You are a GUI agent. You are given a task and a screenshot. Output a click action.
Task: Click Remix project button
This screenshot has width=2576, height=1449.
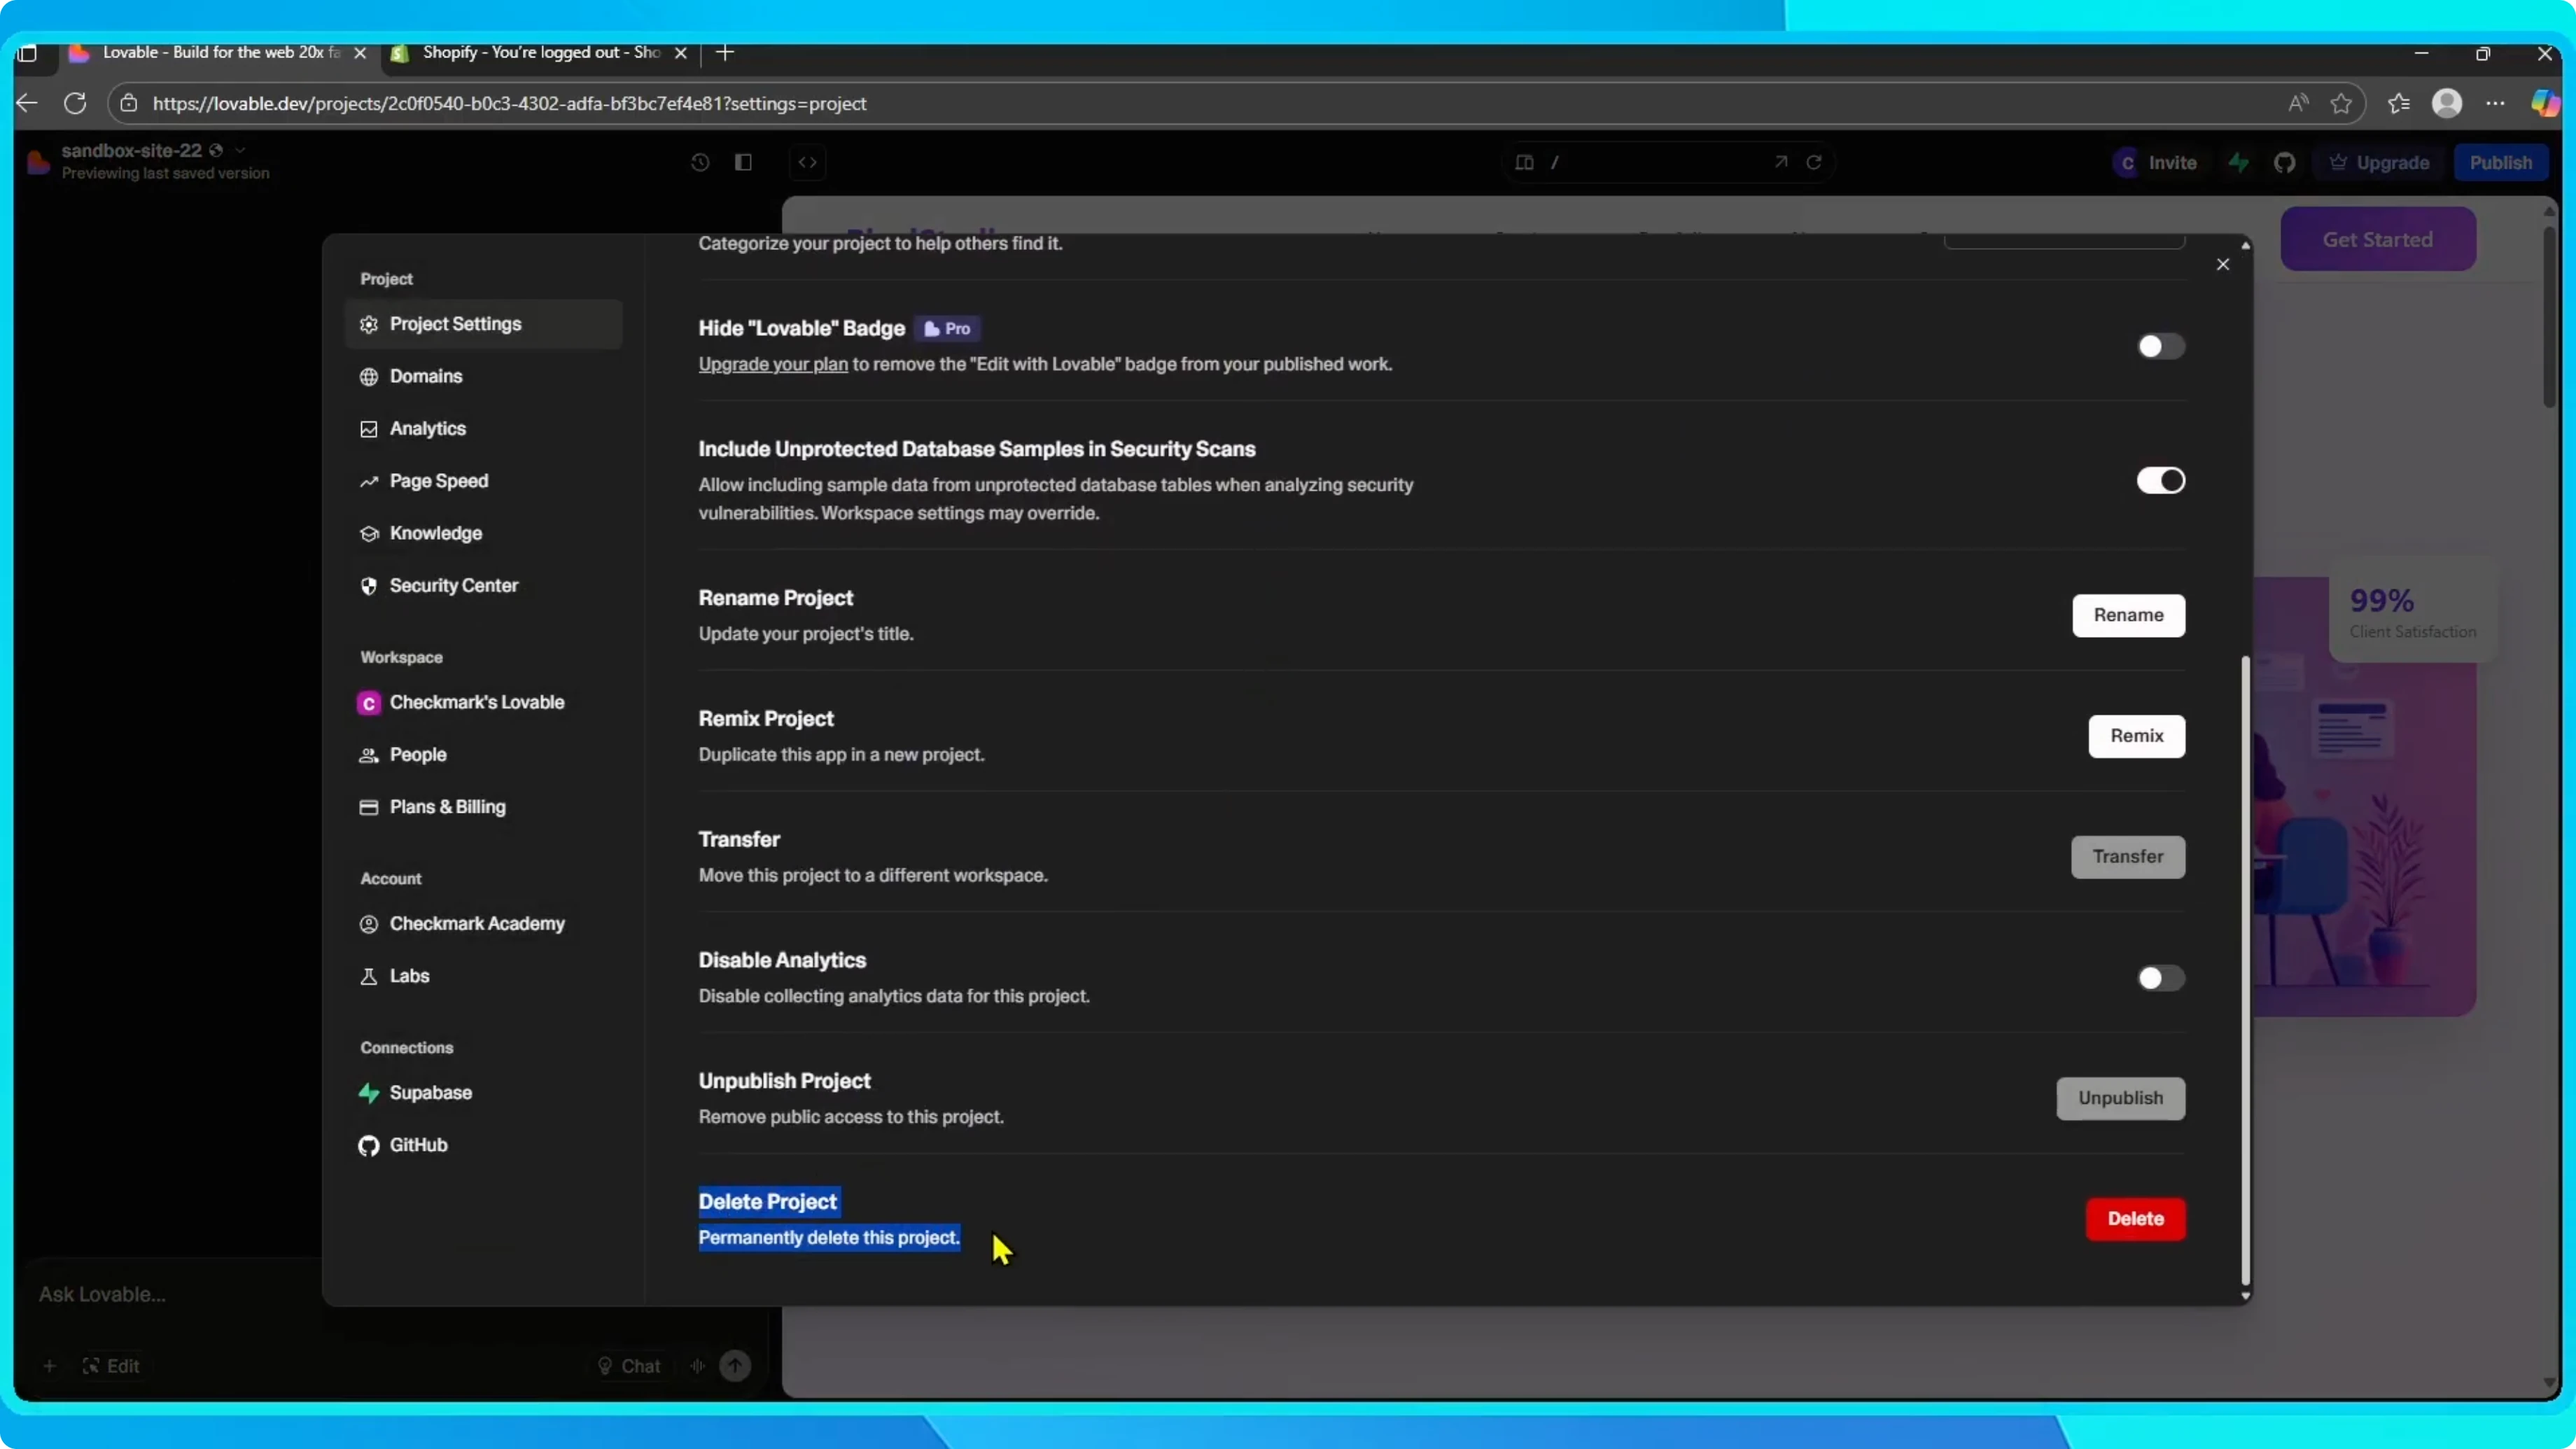(2136, 736)
